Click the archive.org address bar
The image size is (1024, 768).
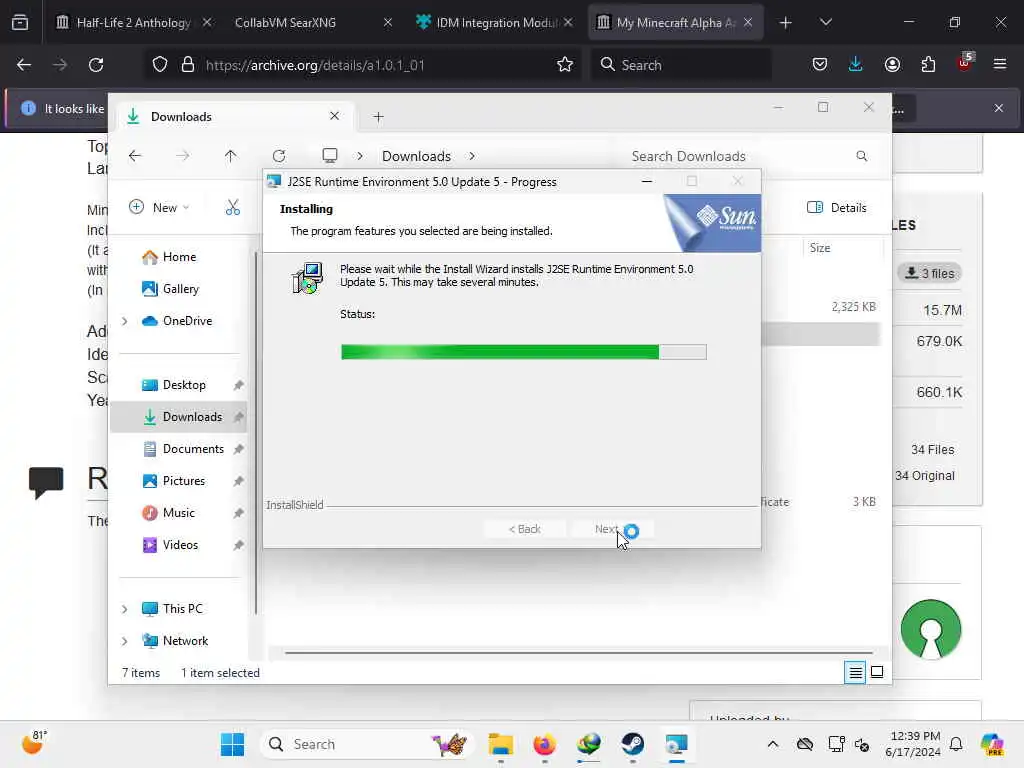(x=362, y=65)
